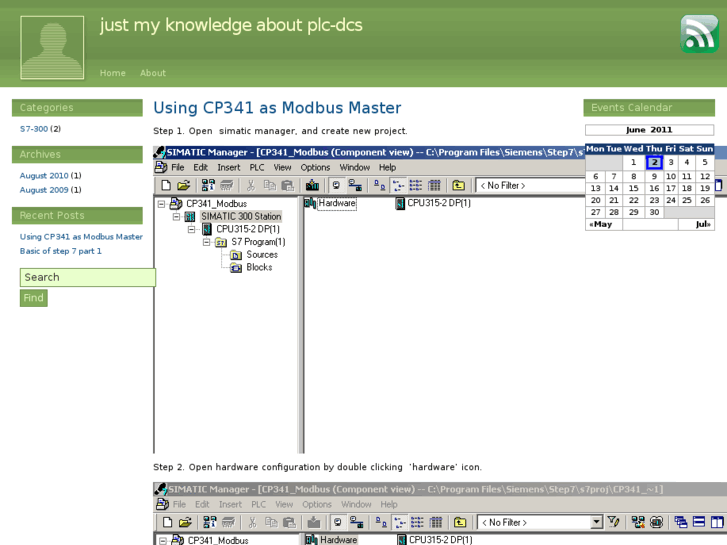Click Tile Horizontally icon in Step 2 toolbar

tap(699, 522)
